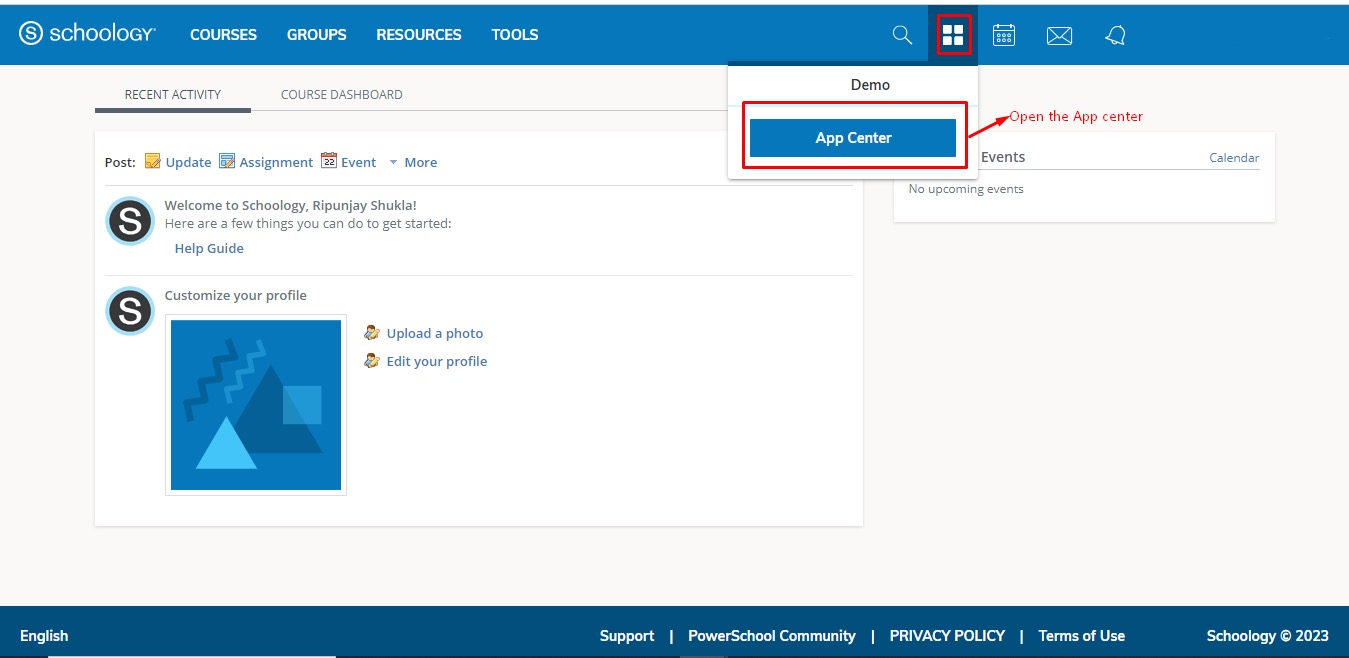The image size is (1349, 658).
Task: Open the messages envelope icon
Action: [x=1059, y=36]
